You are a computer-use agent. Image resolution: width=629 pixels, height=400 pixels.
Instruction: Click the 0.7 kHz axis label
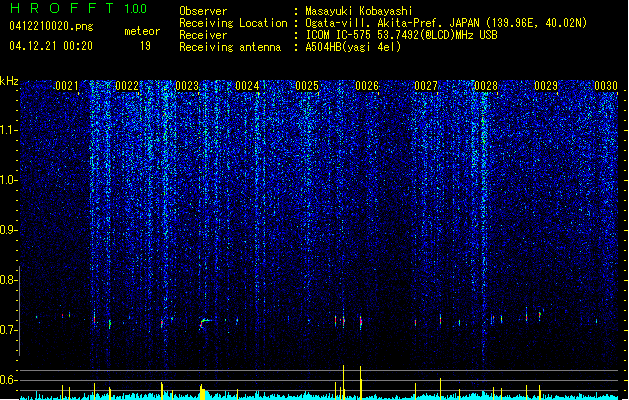pyautogui.click(x=9, y=330)
